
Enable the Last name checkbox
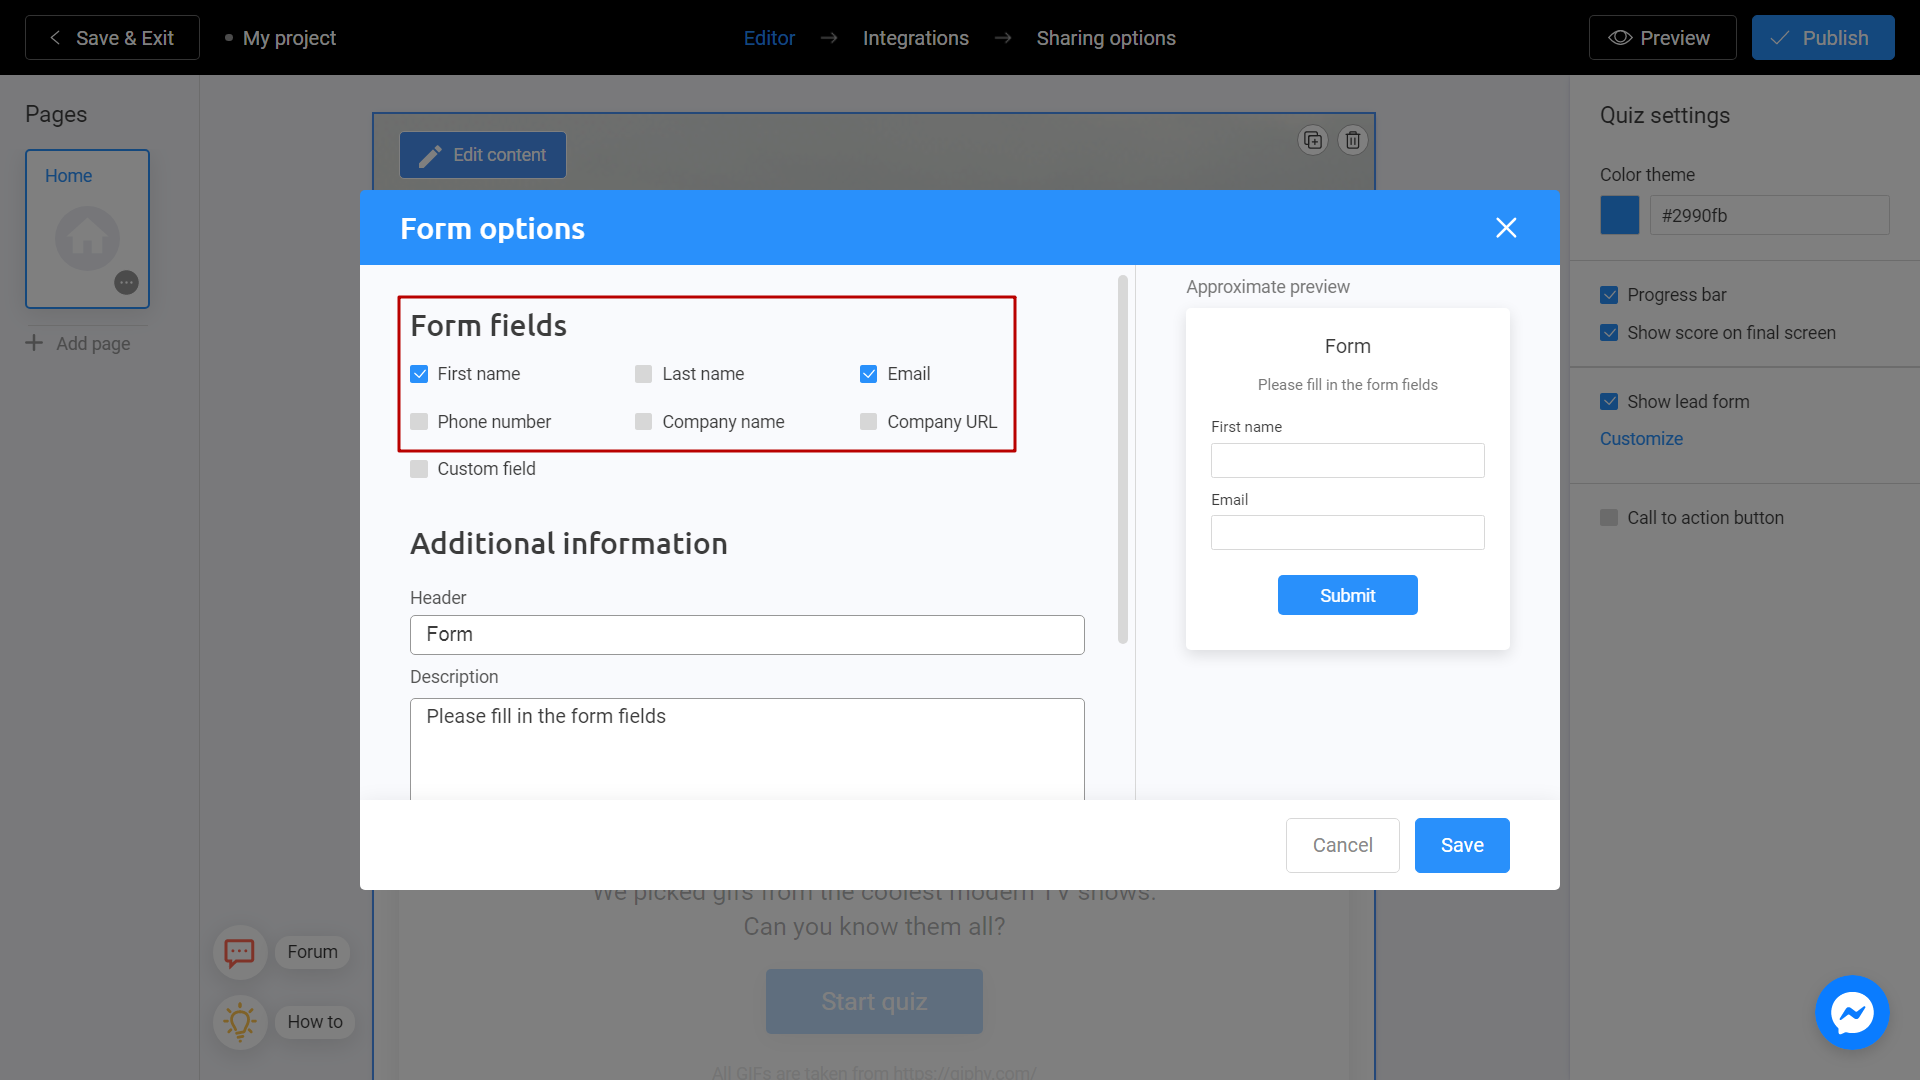click(x=644, y=373)
